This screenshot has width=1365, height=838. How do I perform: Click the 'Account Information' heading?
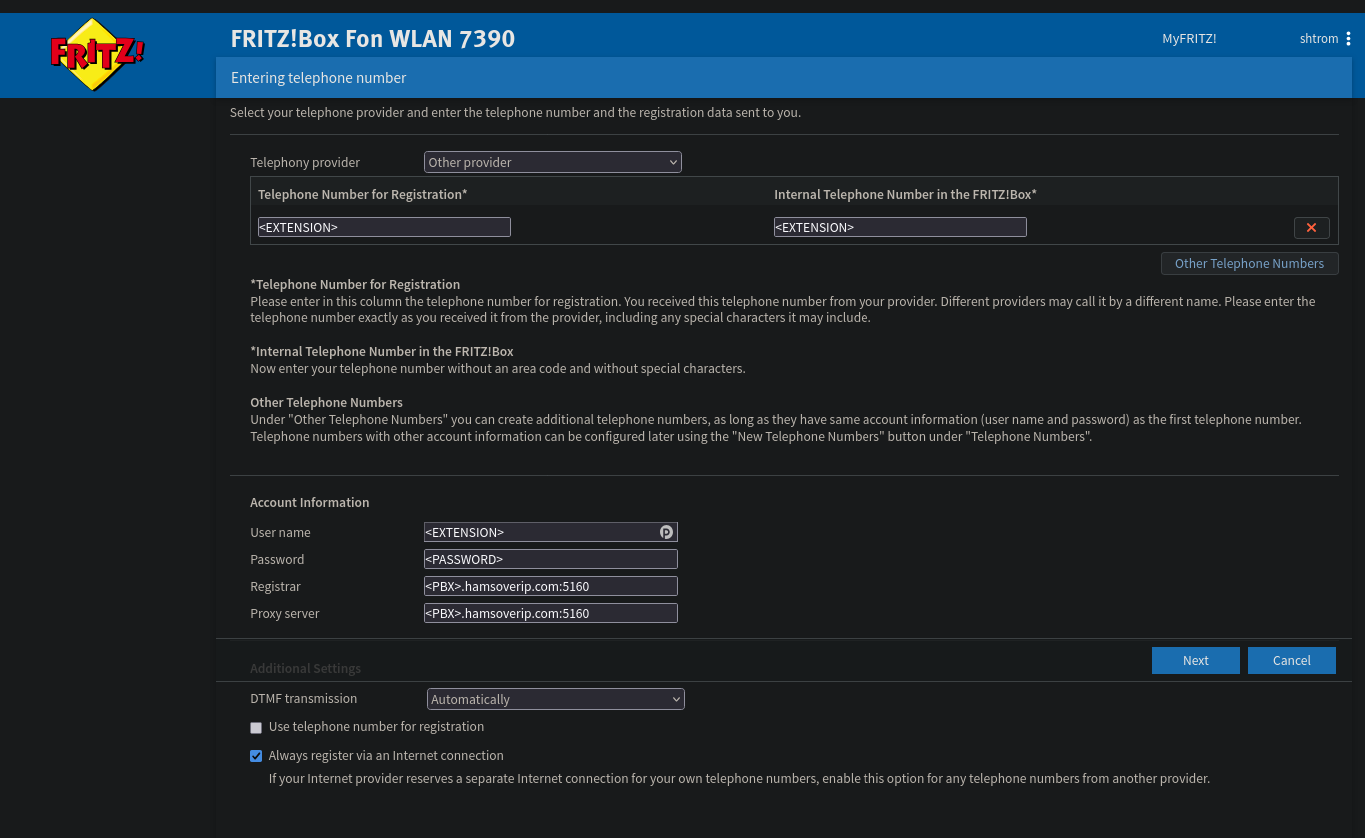tap(310, 503)
